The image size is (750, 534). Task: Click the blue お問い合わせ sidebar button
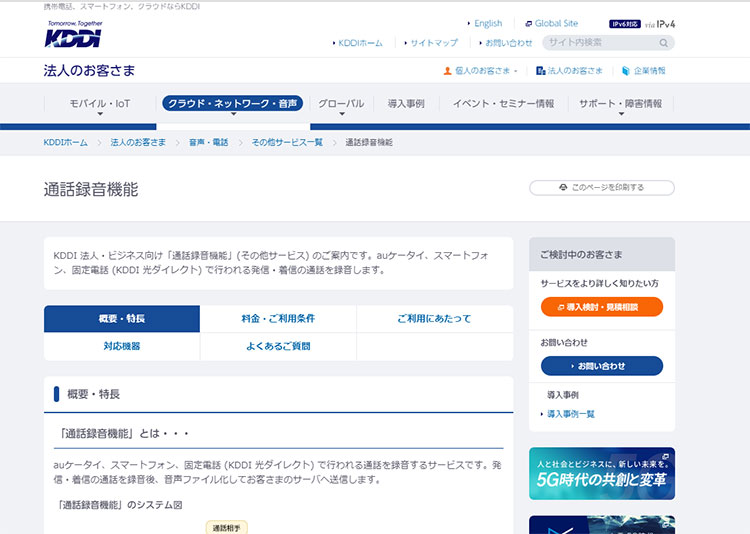point(602,366)
